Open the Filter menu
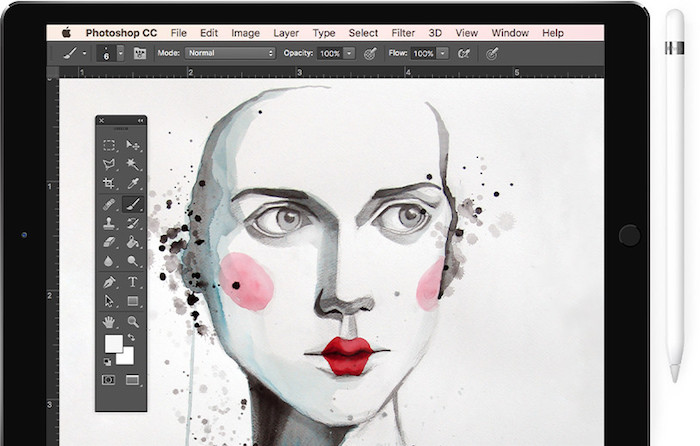The width and height of the screenshot is (700, 446). point(404,33)
